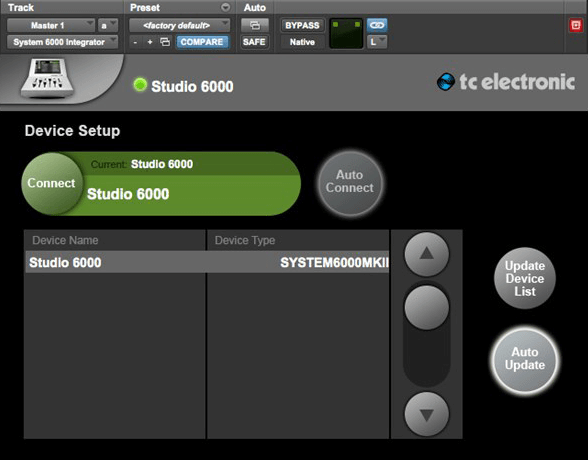Click the Studio 6000 title in header
Image resolution: width=588 pixels, height=460 pixels.
(192, 86)
